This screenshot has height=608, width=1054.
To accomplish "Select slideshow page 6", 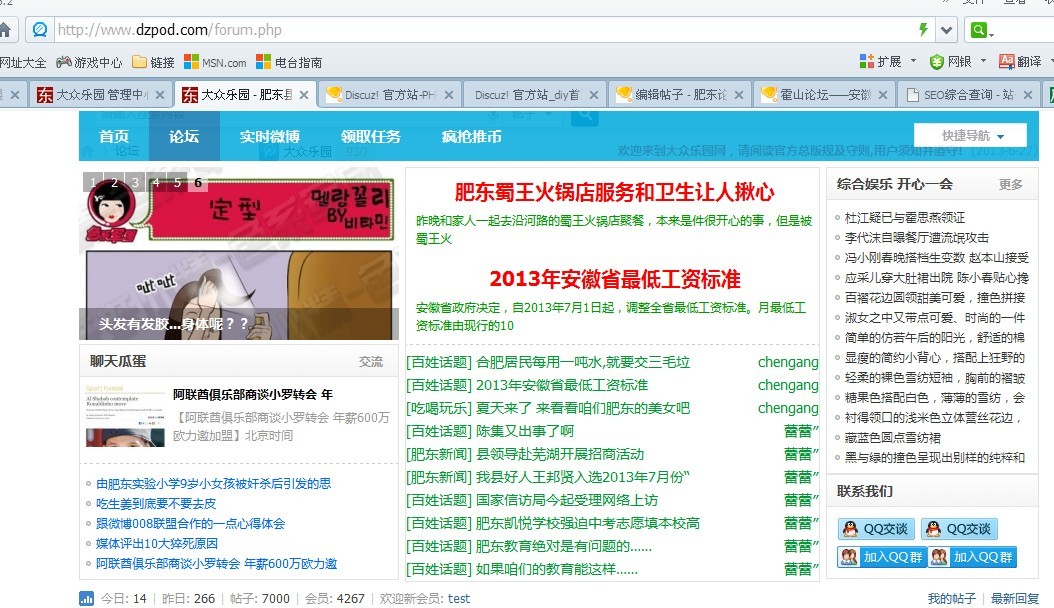I will click(198, 182).
